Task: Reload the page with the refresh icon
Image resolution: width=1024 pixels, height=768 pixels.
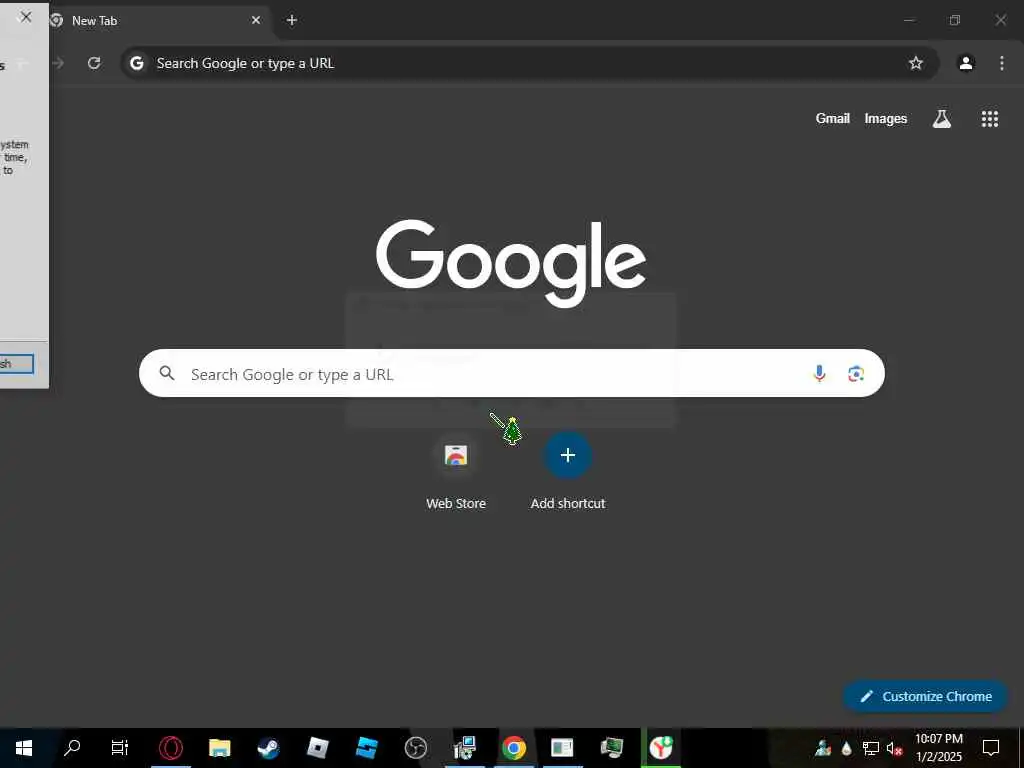Action: pyautogui.click(x=94, y=63)
